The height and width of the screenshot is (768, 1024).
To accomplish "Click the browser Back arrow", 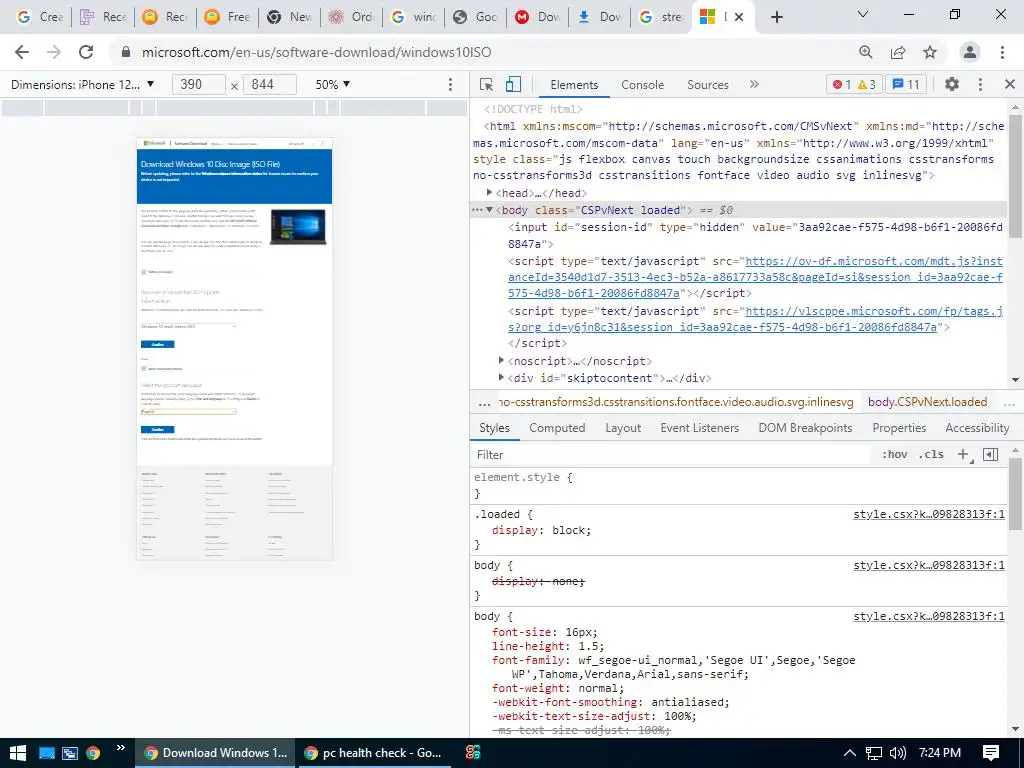I will click(x=22, y=52).
